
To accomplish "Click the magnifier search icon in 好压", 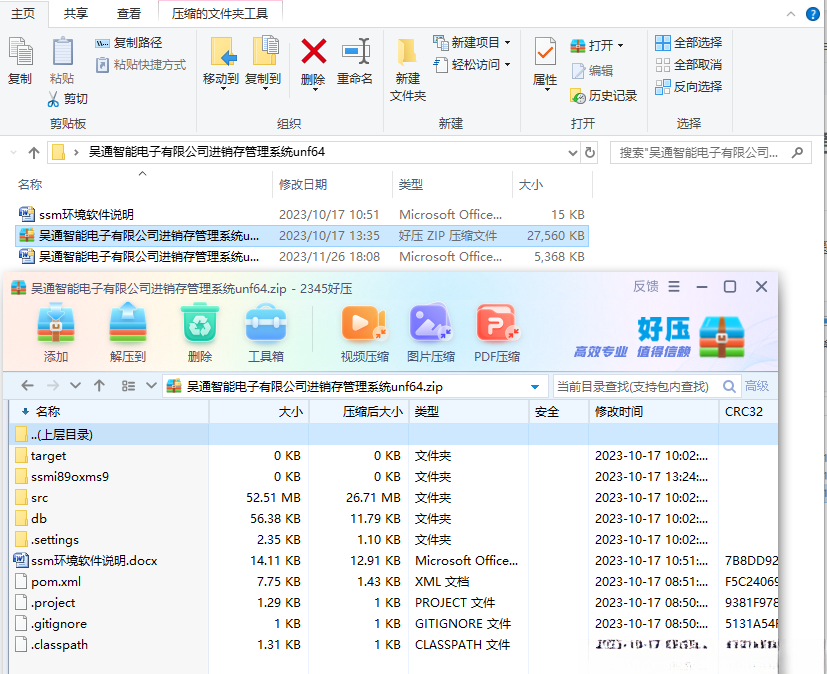I will tap(729, 387).
